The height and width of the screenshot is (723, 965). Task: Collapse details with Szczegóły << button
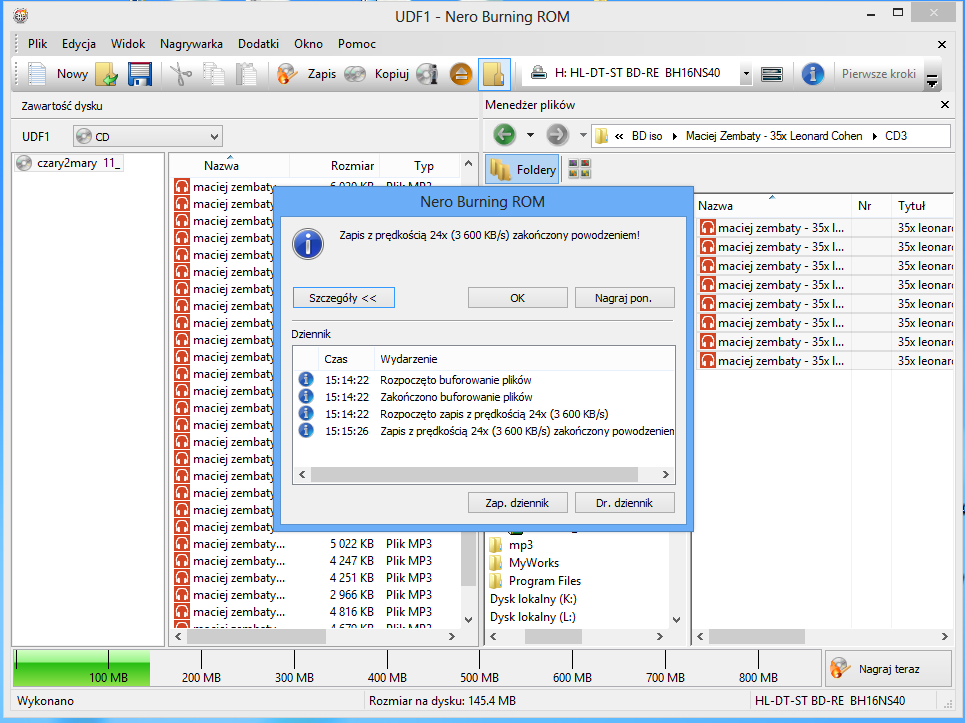click(343, 298)
